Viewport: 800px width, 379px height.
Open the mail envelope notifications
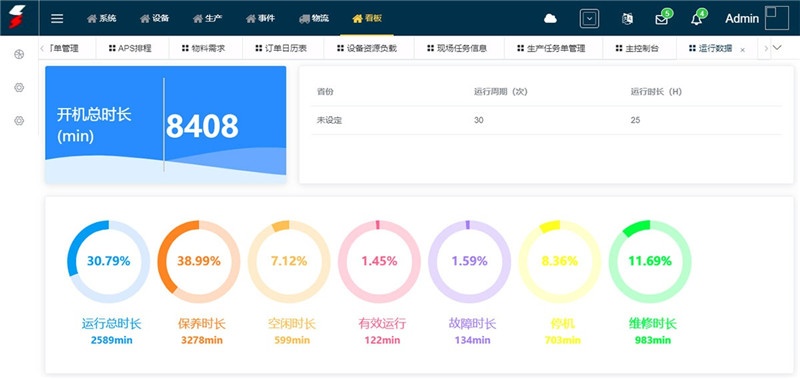[662, 19]
